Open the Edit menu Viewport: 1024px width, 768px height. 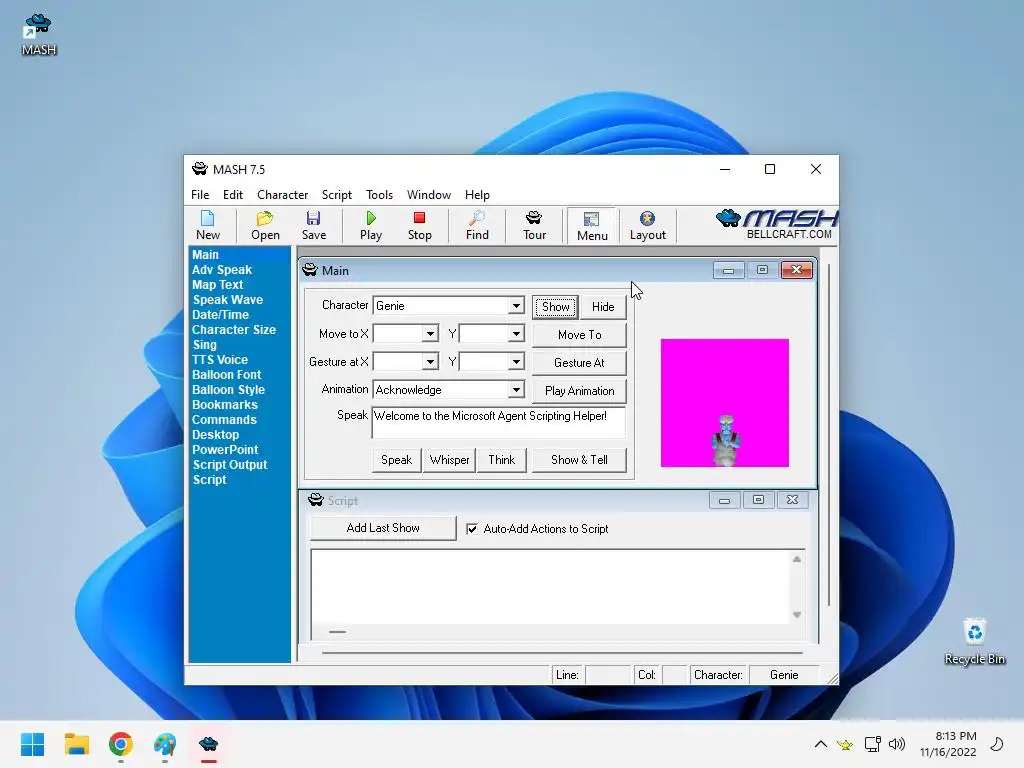click(x=232, y=195)
